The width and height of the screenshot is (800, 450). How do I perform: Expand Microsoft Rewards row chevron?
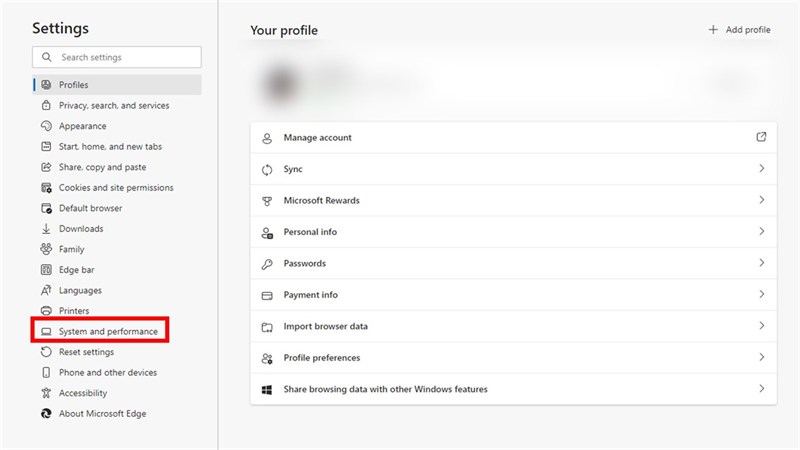pyautogui.click(x=762, y=200)
